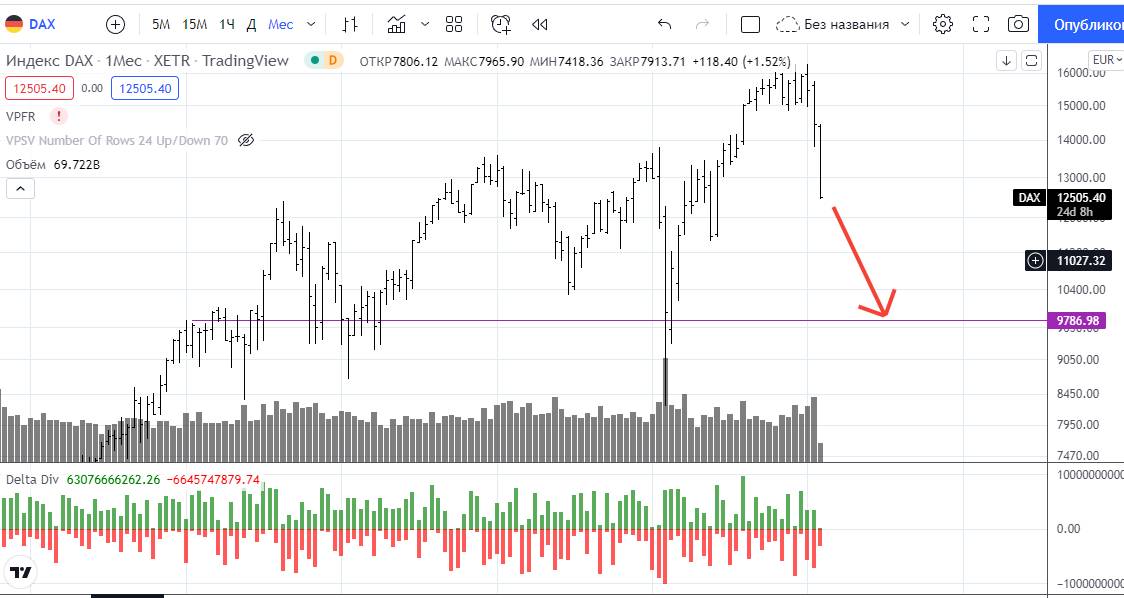This screenshot has width=1124, height=598.
Task: Click the TradingView logo in the corner
Action: point(21,572)
